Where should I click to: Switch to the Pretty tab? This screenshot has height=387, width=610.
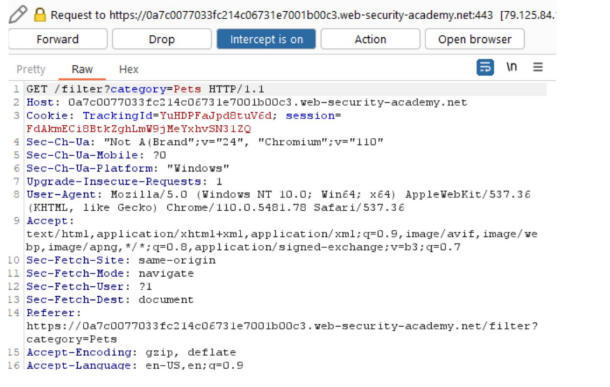(31, 69)
